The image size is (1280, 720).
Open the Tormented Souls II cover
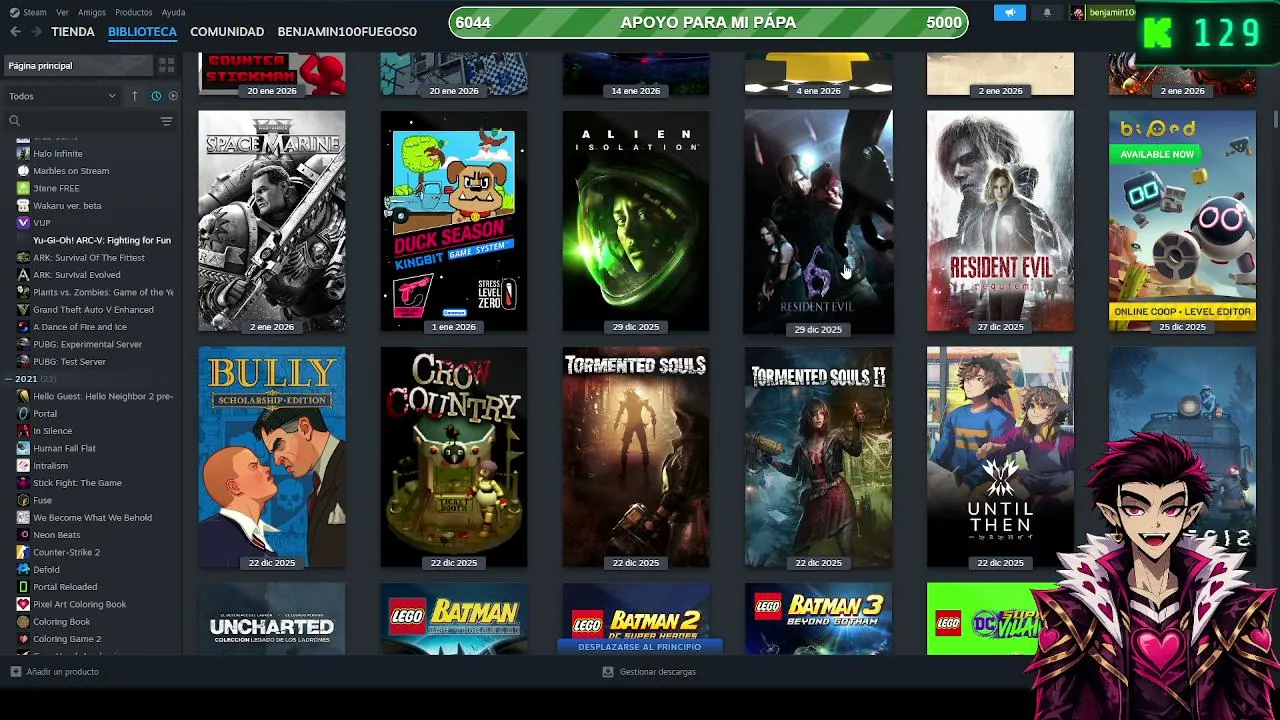click(818, 457)
